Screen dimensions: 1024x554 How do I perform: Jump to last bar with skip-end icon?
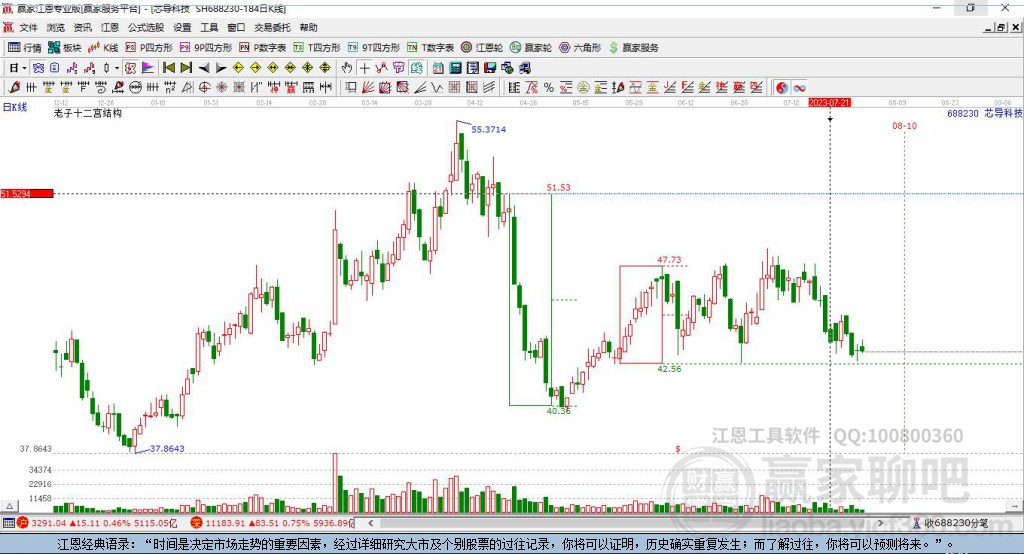(x=186, y=68)
